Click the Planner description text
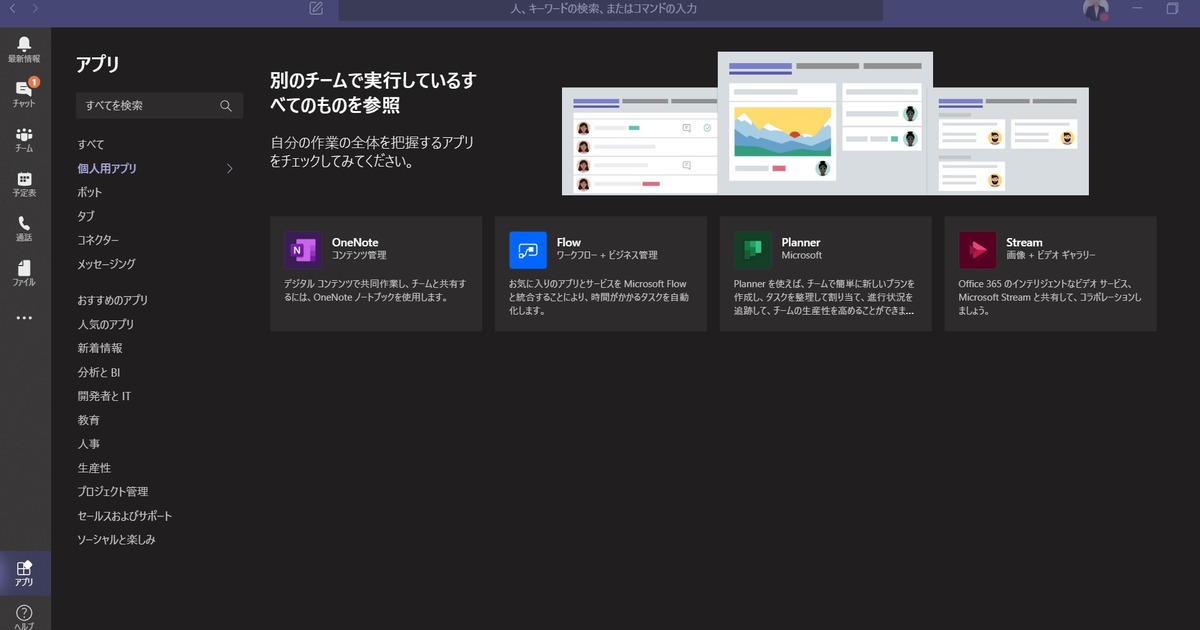The width and height of the screenshot is (1200, 630). click(824, 297)
